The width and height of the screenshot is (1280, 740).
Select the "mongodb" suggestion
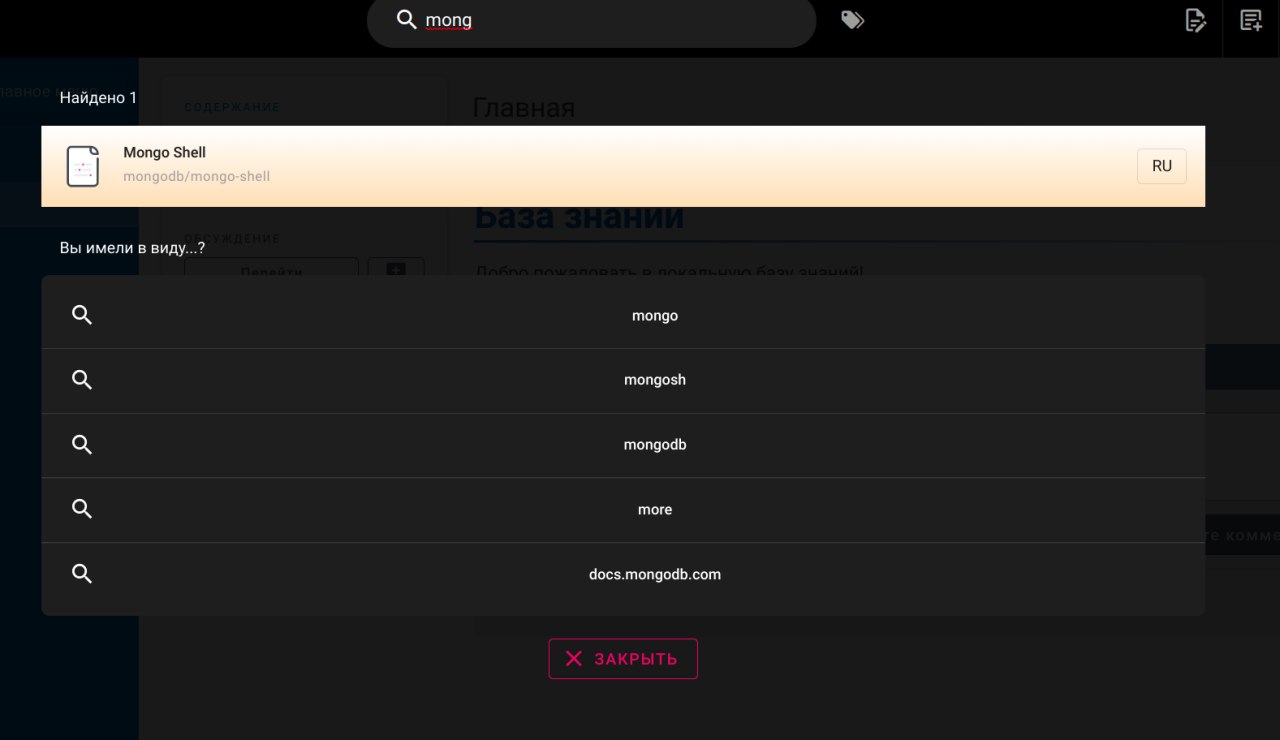623,445
